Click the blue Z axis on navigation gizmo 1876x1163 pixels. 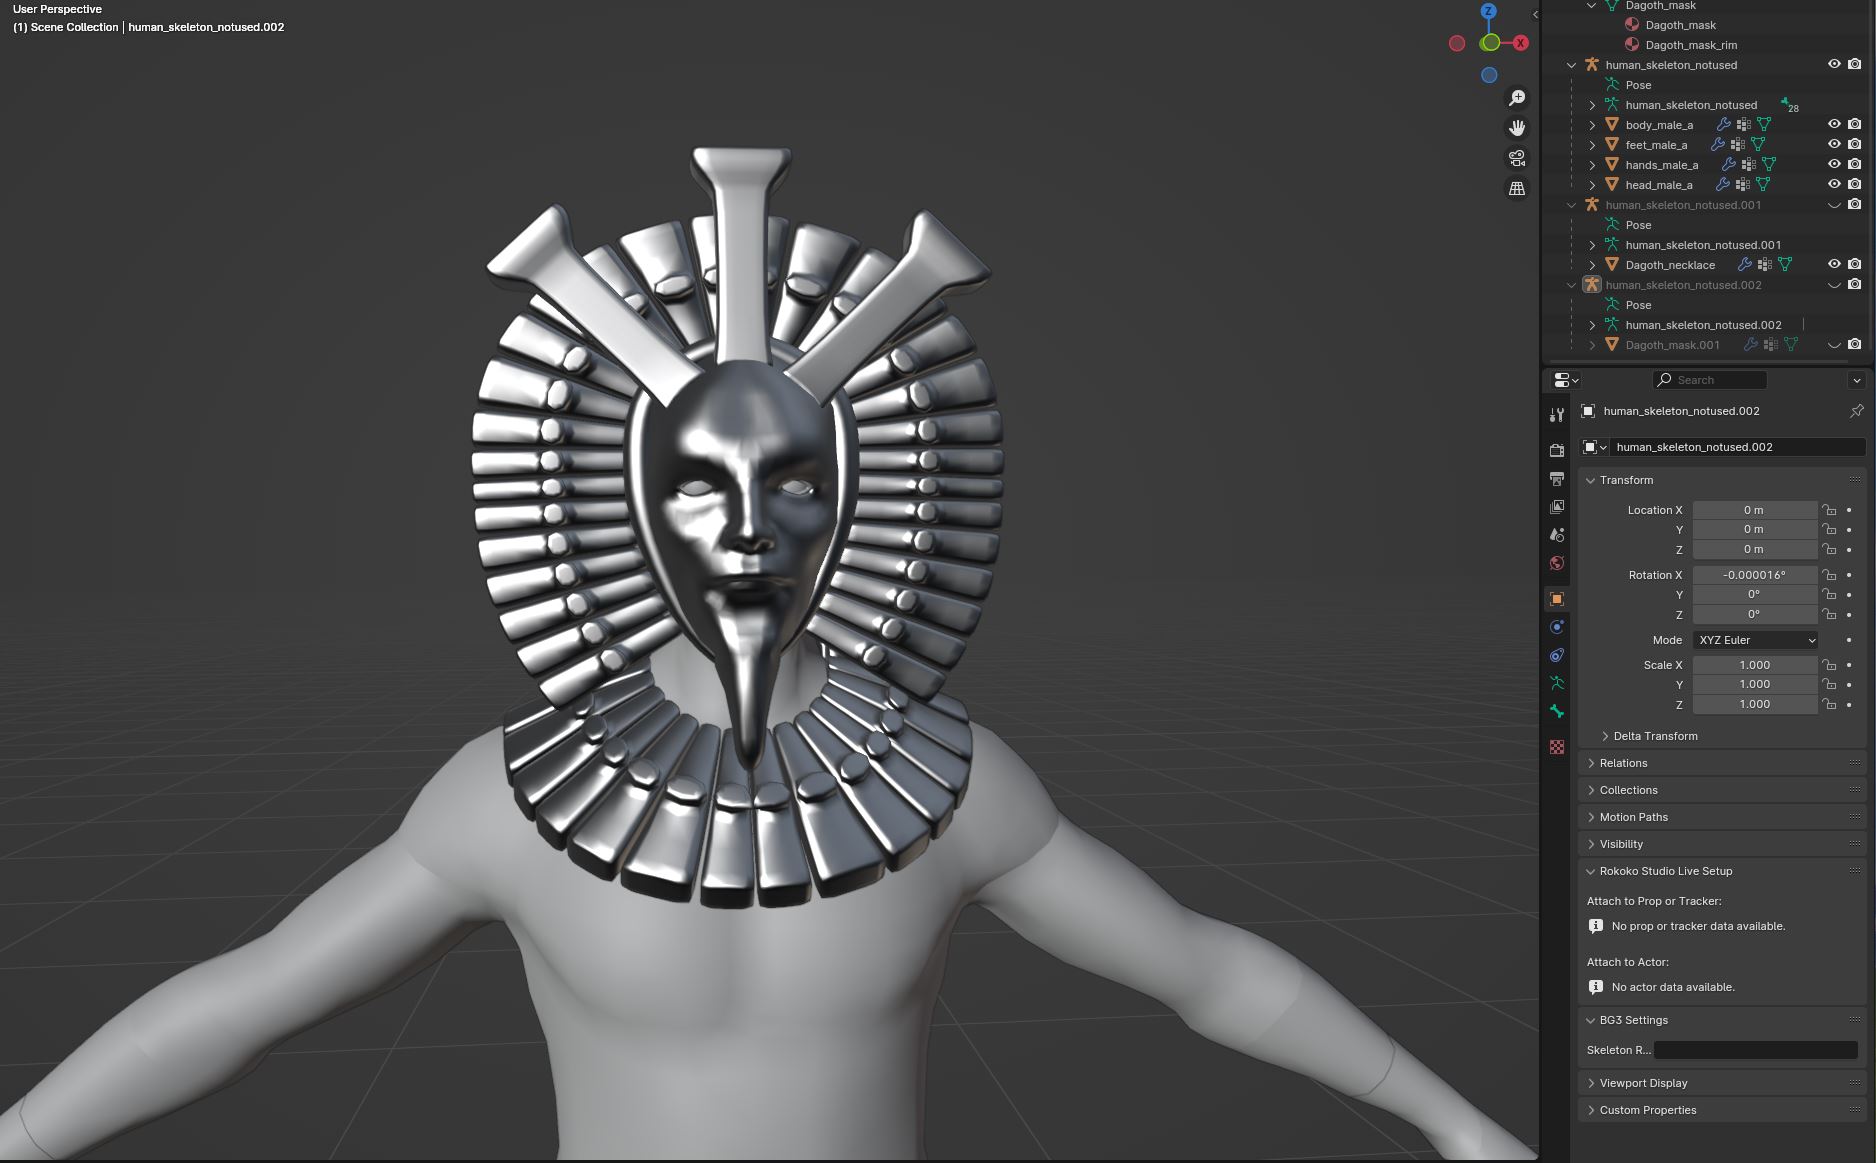(x=1489, y=11)
